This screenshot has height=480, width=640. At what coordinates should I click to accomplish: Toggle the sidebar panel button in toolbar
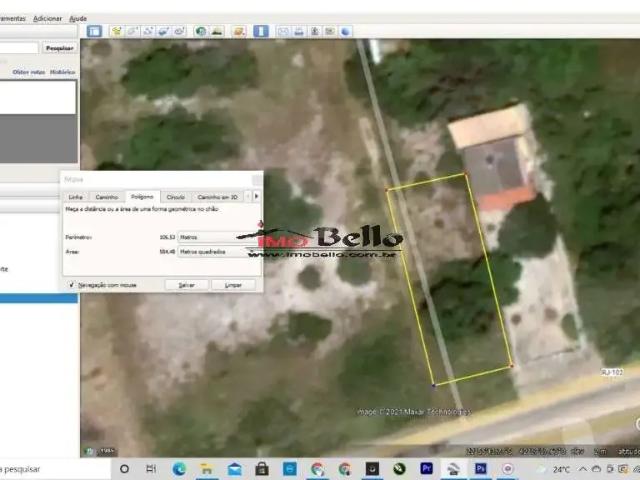pos(95,31)
